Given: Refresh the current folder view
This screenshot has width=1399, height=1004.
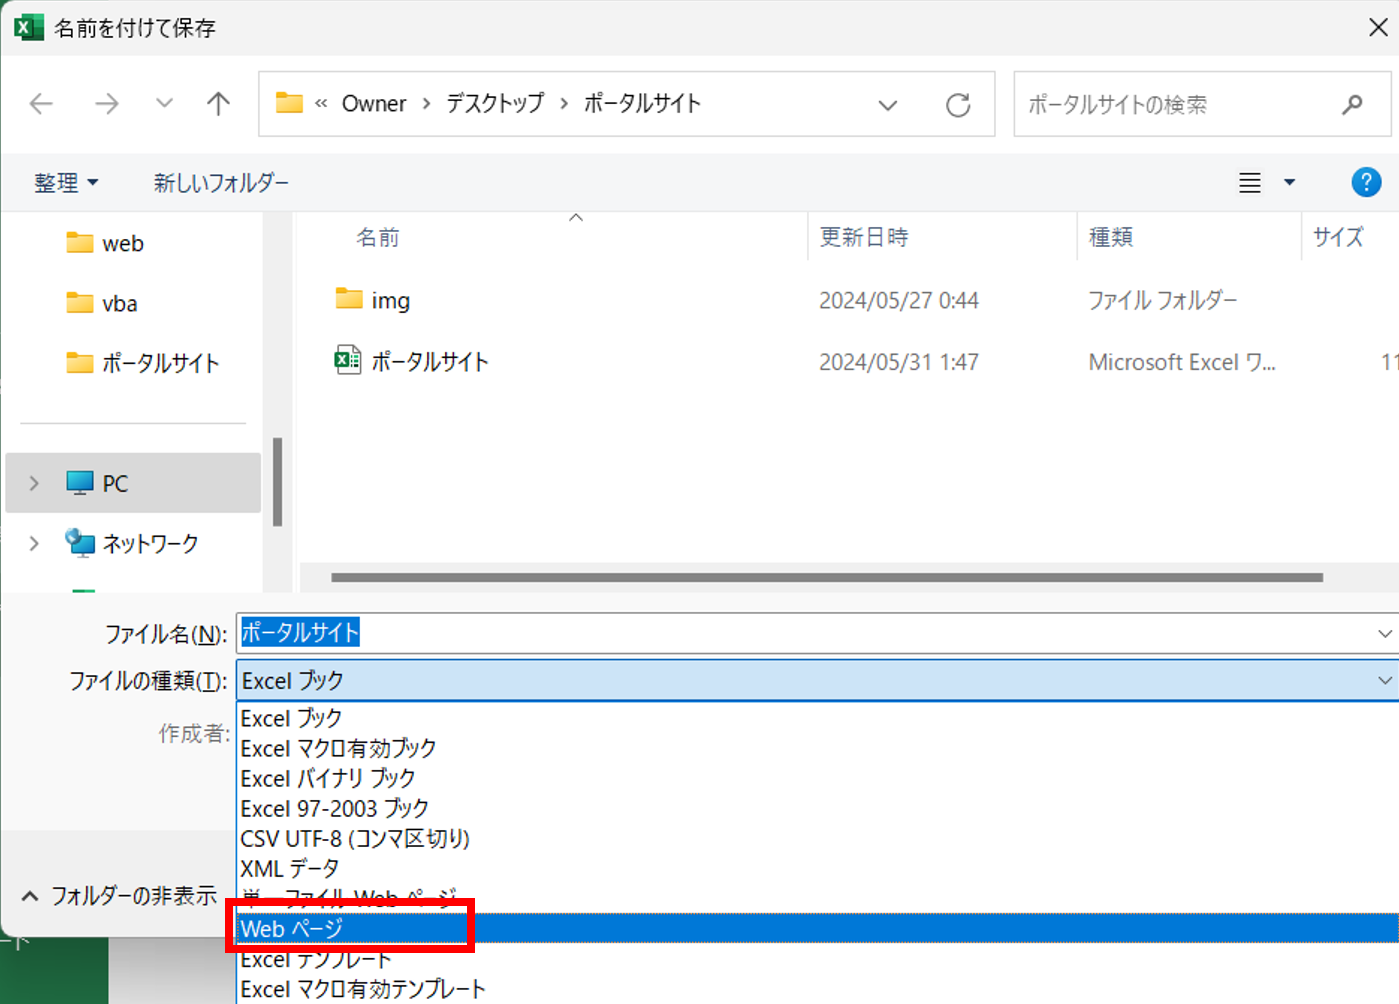Looking at the screenshot, I should (958, 105).
